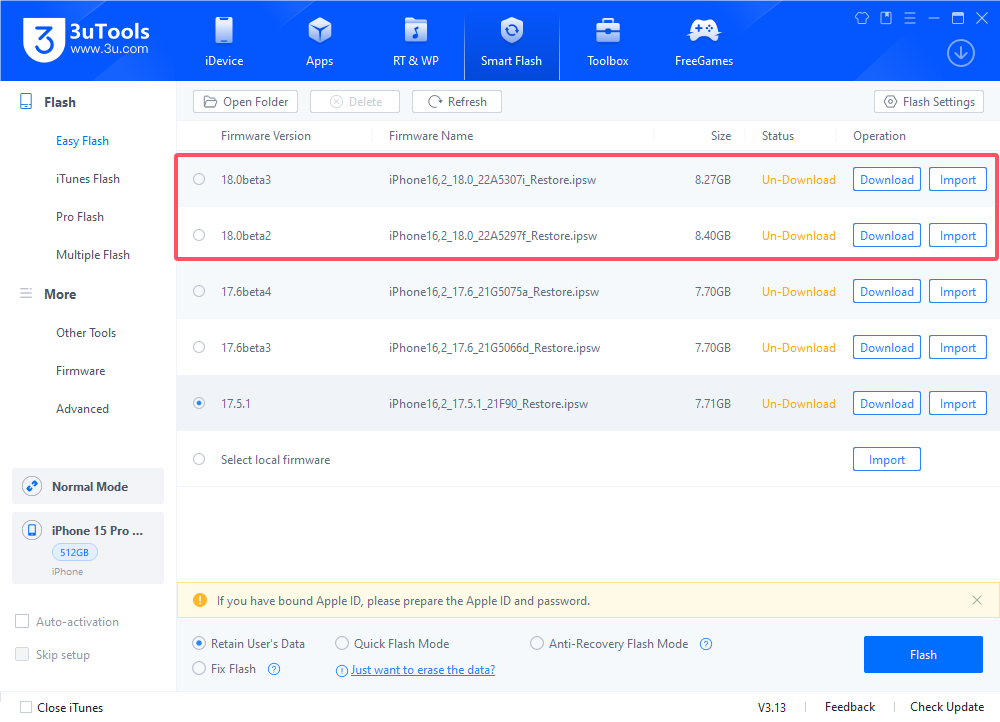Click iPhone16,2_17.5.1_21F90_Restore.ipsw filename

489,404
